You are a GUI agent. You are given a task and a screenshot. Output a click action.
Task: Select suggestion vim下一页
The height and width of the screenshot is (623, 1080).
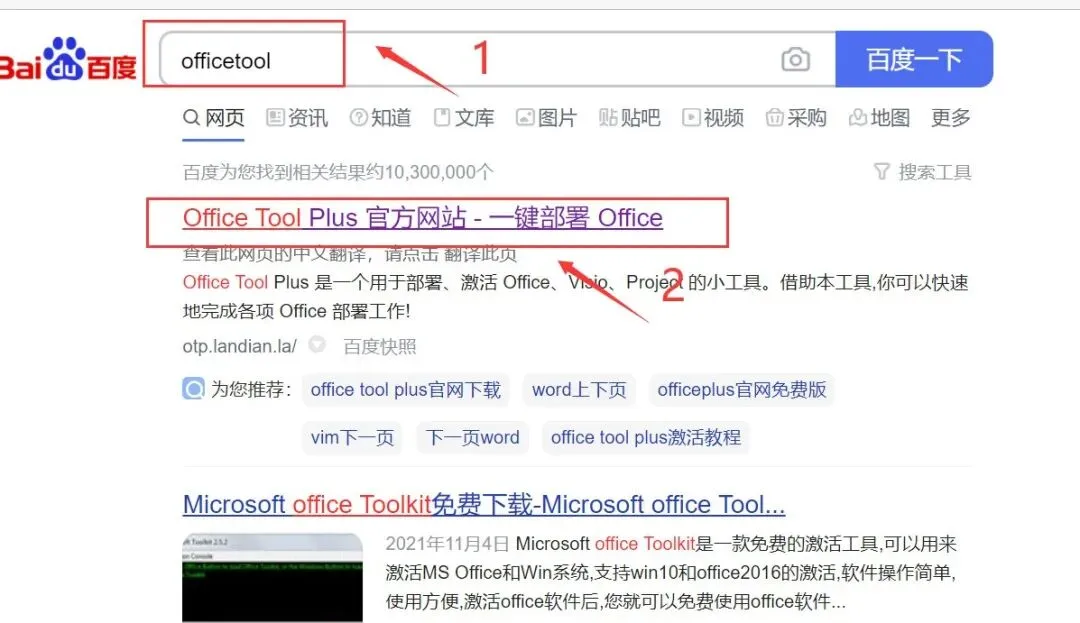352,437
